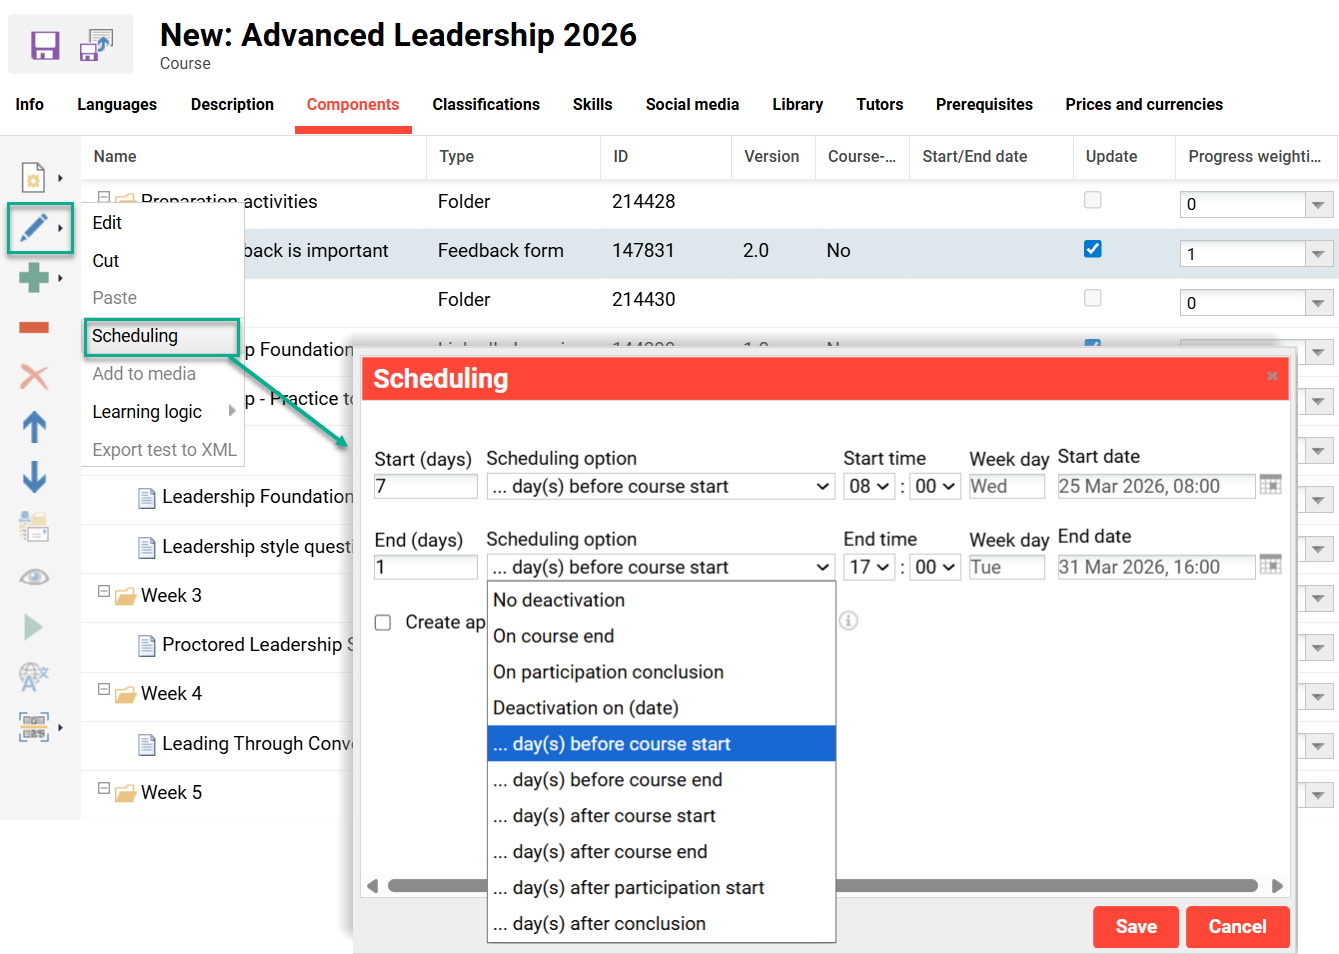Click the green Add component icon
Screen dimensions: 1339x954
(x=33, y=278)
